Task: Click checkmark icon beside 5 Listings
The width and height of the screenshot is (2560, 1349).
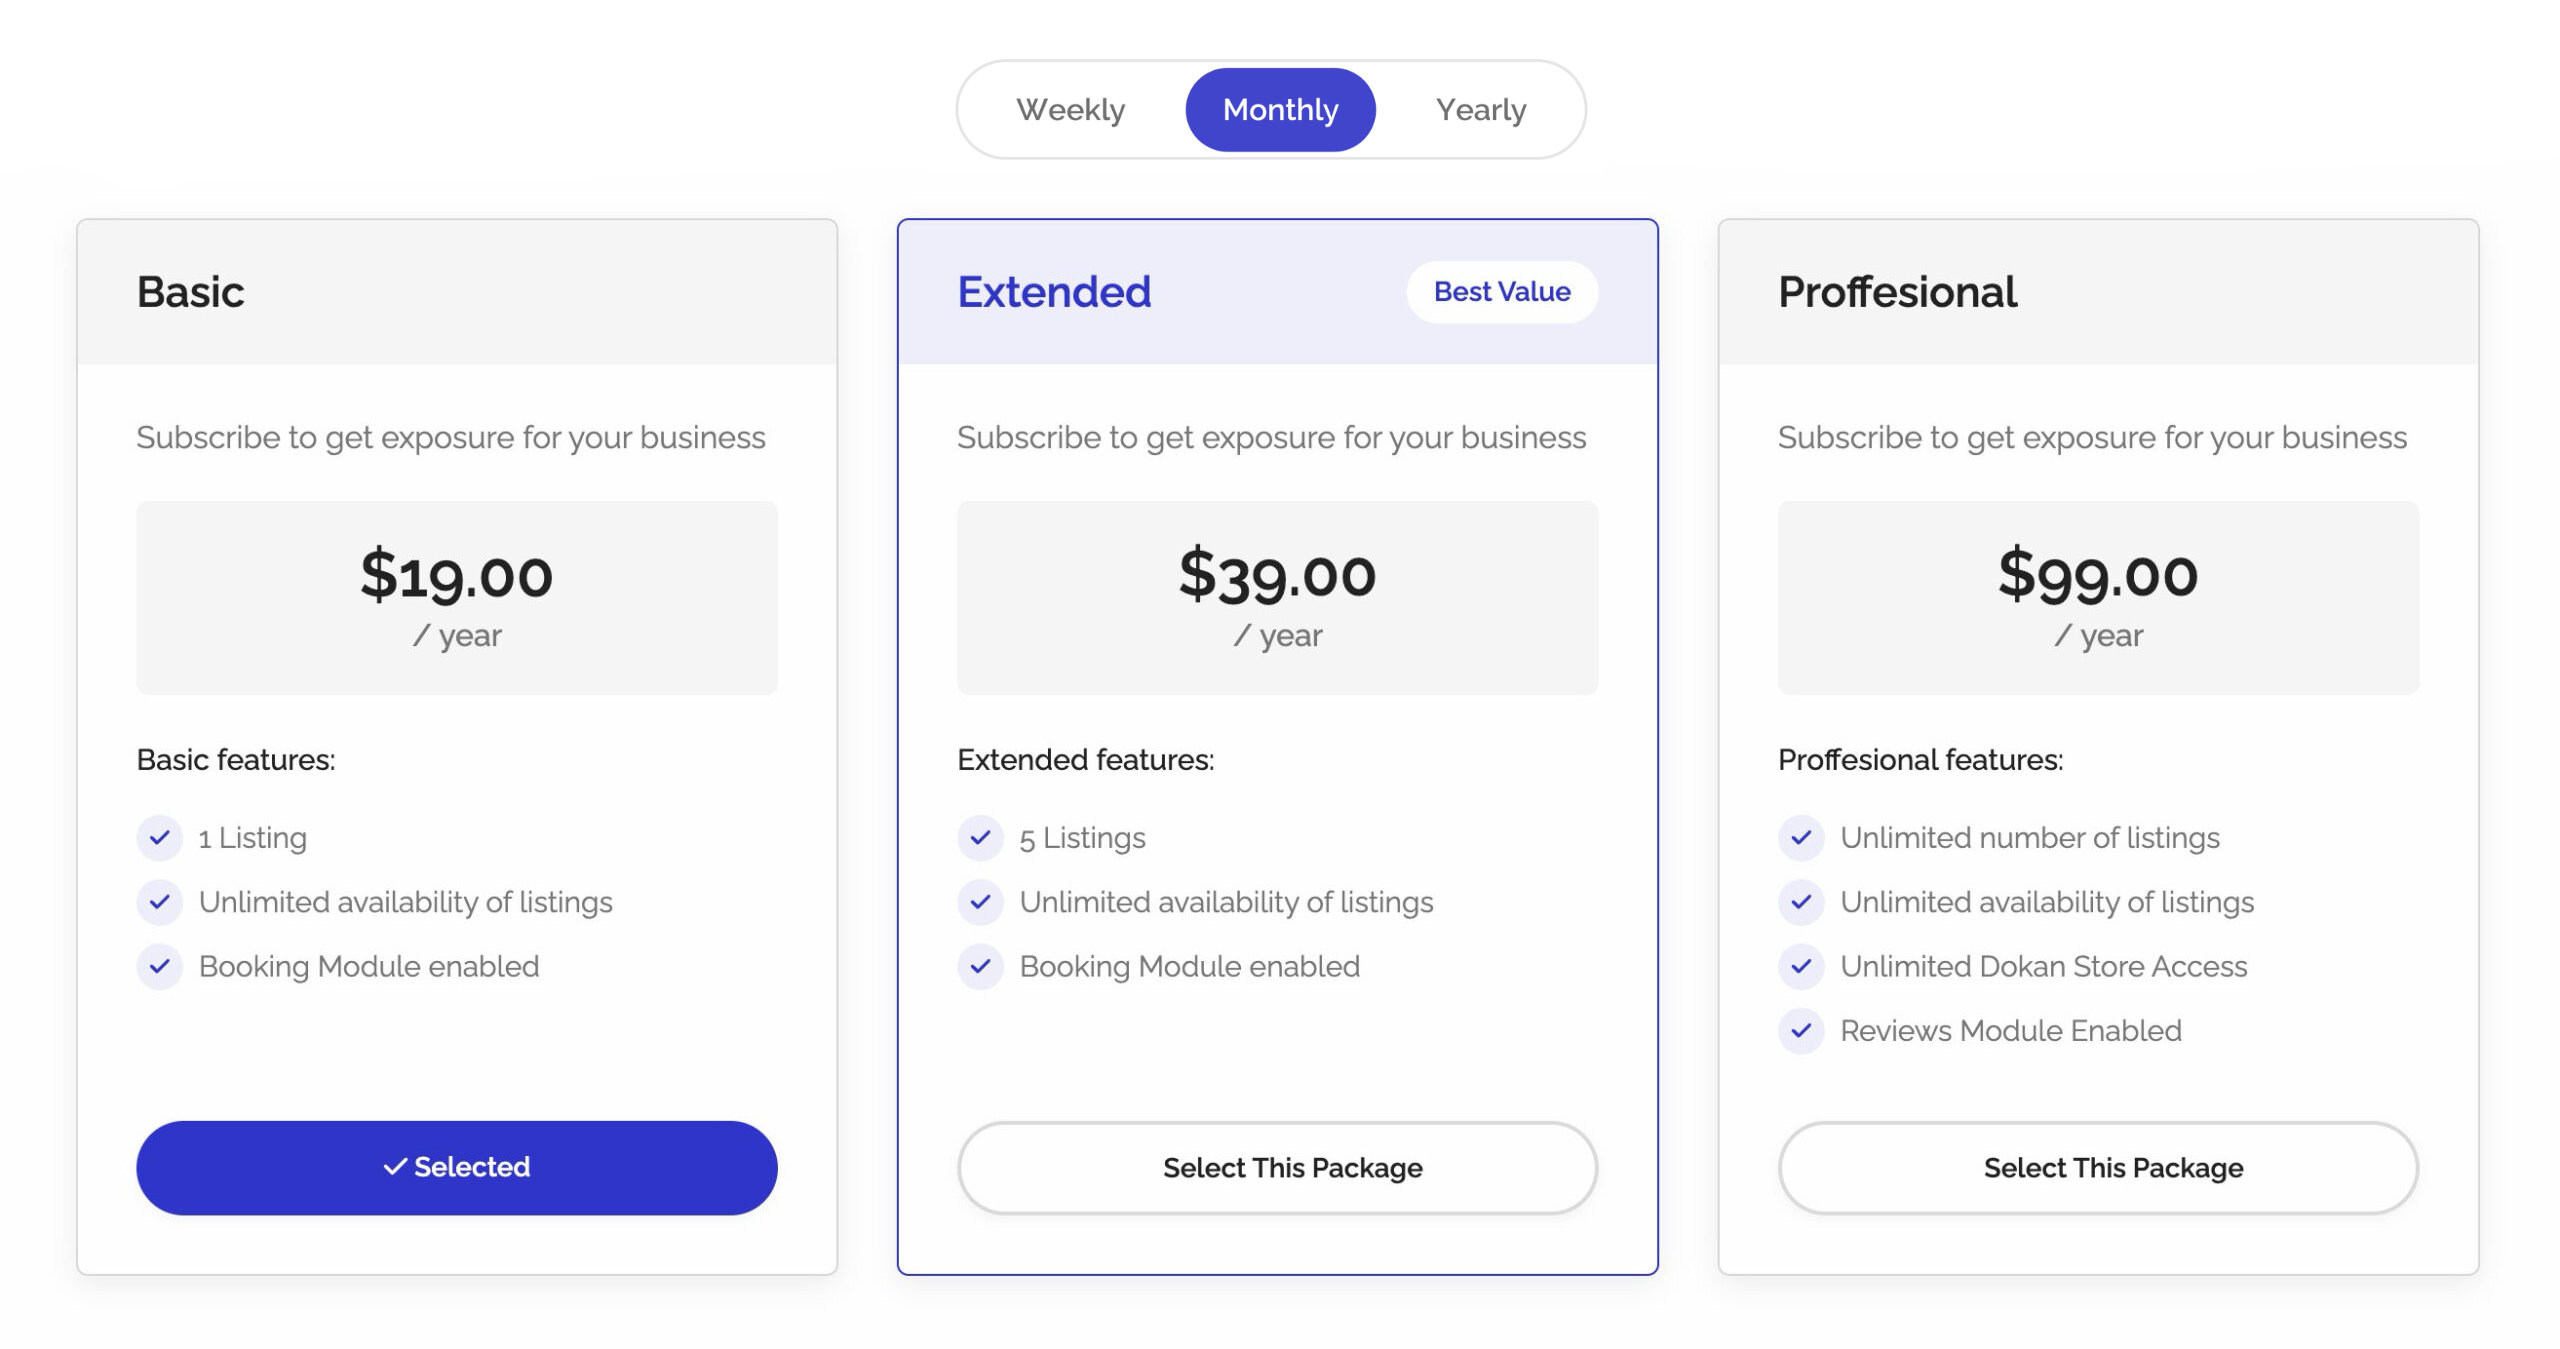Action: (980, 838)
